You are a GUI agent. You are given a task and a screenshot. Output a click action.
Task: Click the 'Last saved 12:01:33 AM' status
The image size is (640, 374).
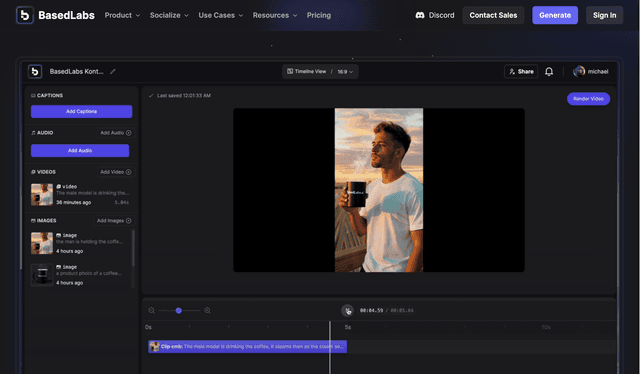click(180, 96)
